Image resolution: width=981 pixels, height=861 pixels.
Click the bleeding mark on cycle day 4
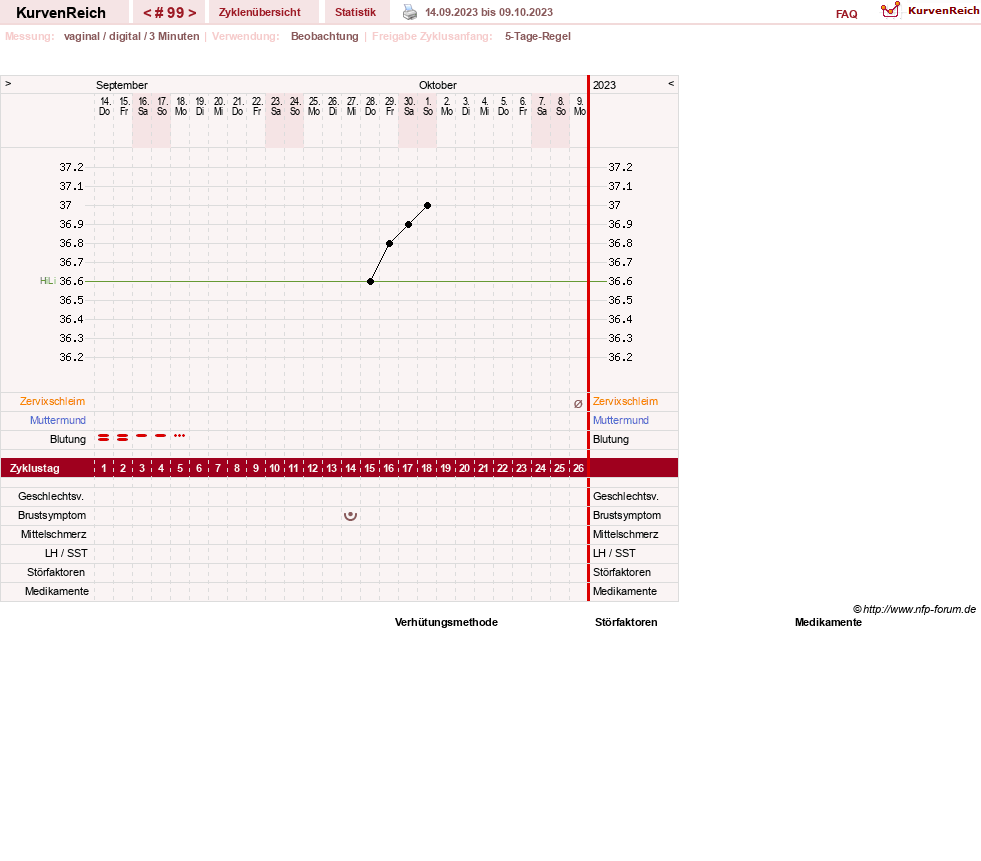tap(161, 435)
